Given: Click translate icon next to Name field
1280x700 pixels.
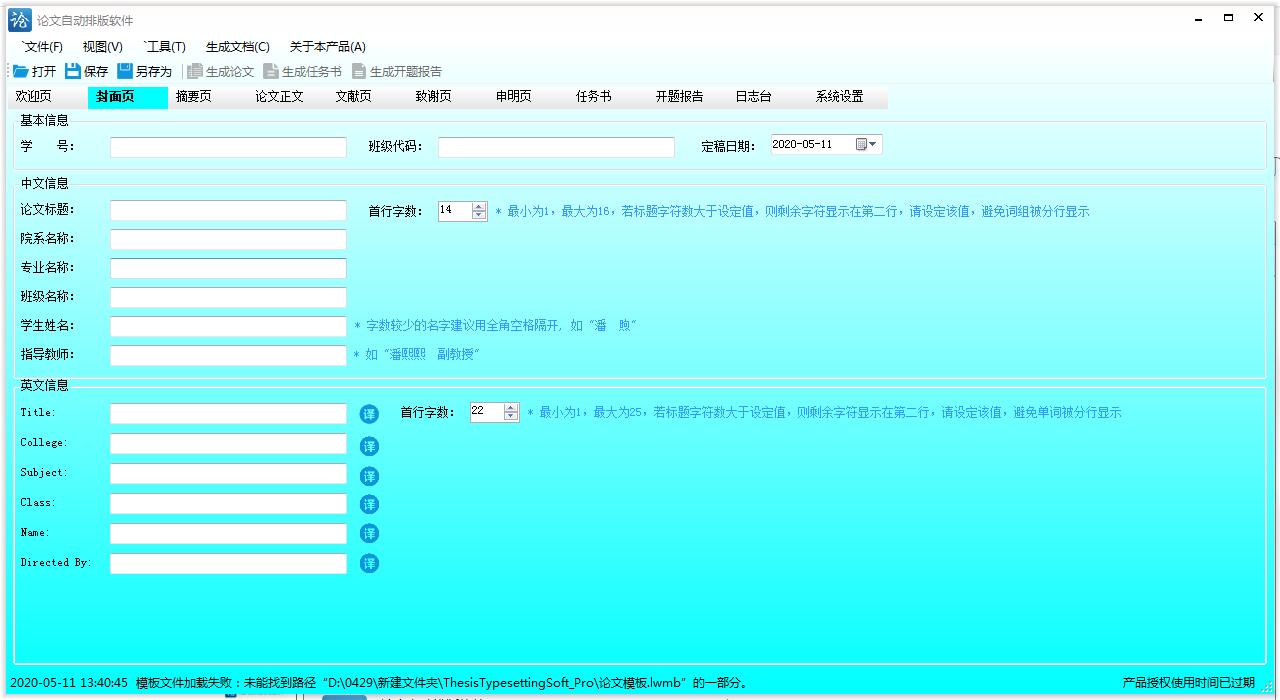Looking at the screenshot, I should pos(369,534).
